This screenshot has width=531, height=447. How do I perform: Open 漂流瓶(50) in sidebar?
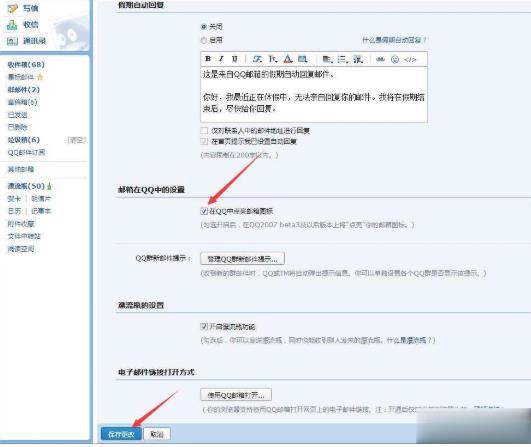pyautogui.click(x=26, y=186)
